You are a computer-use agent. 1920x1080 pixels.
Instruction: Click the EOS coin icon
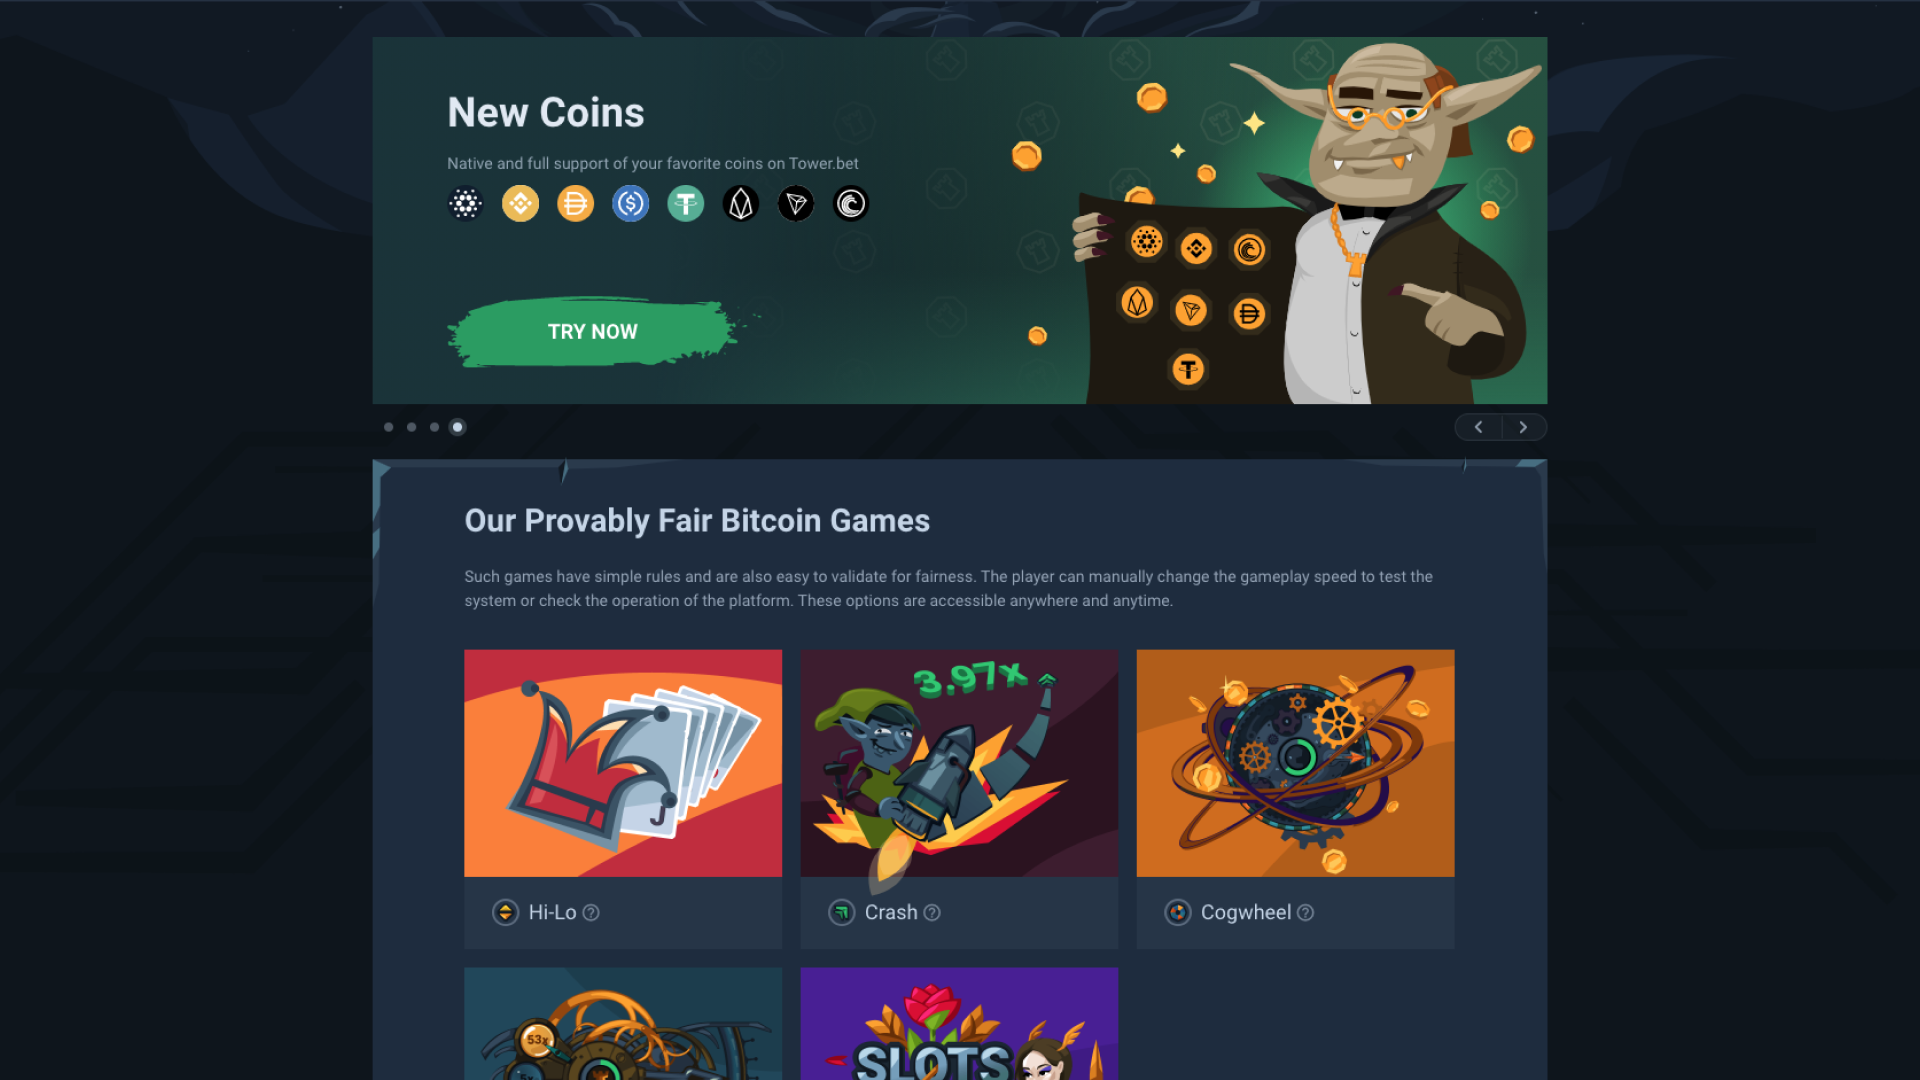point(740,204)
